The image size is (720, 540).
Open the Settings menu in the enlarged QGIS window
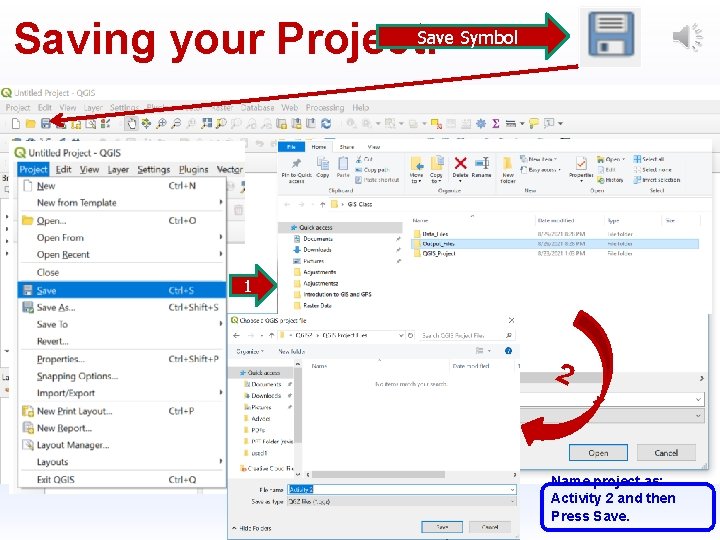(153, 169)
